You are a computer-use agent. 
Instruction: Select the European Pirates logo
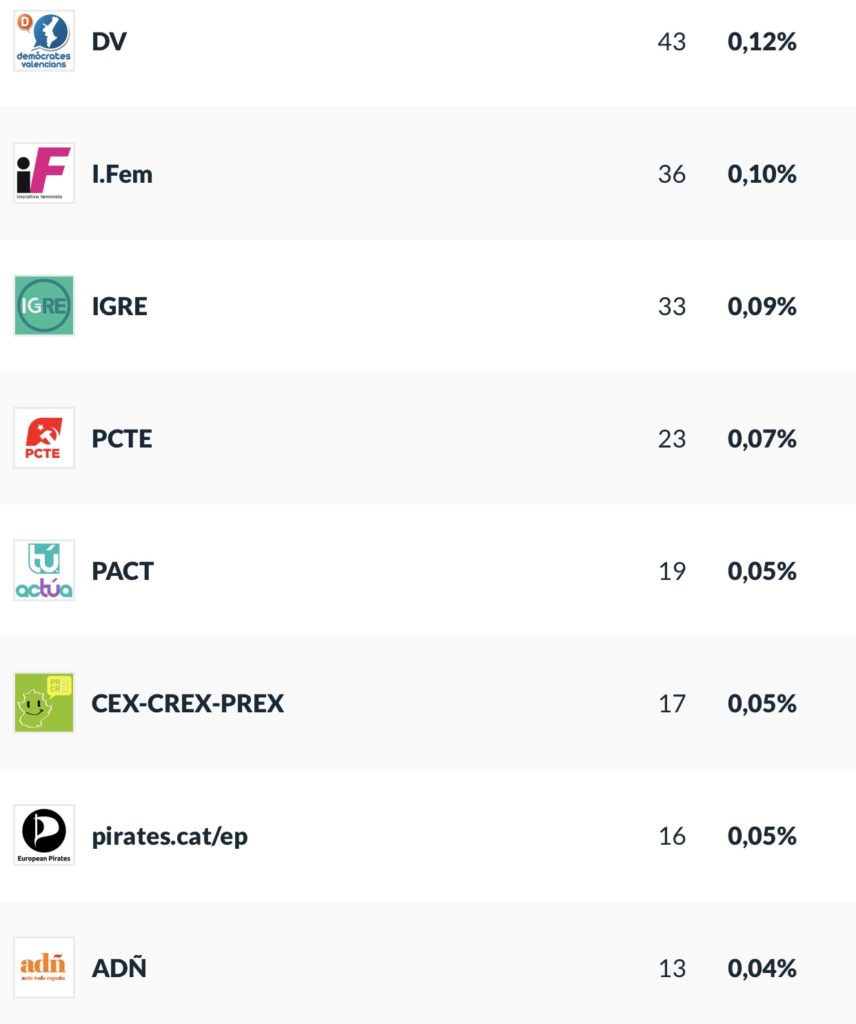tap(44, 835)
